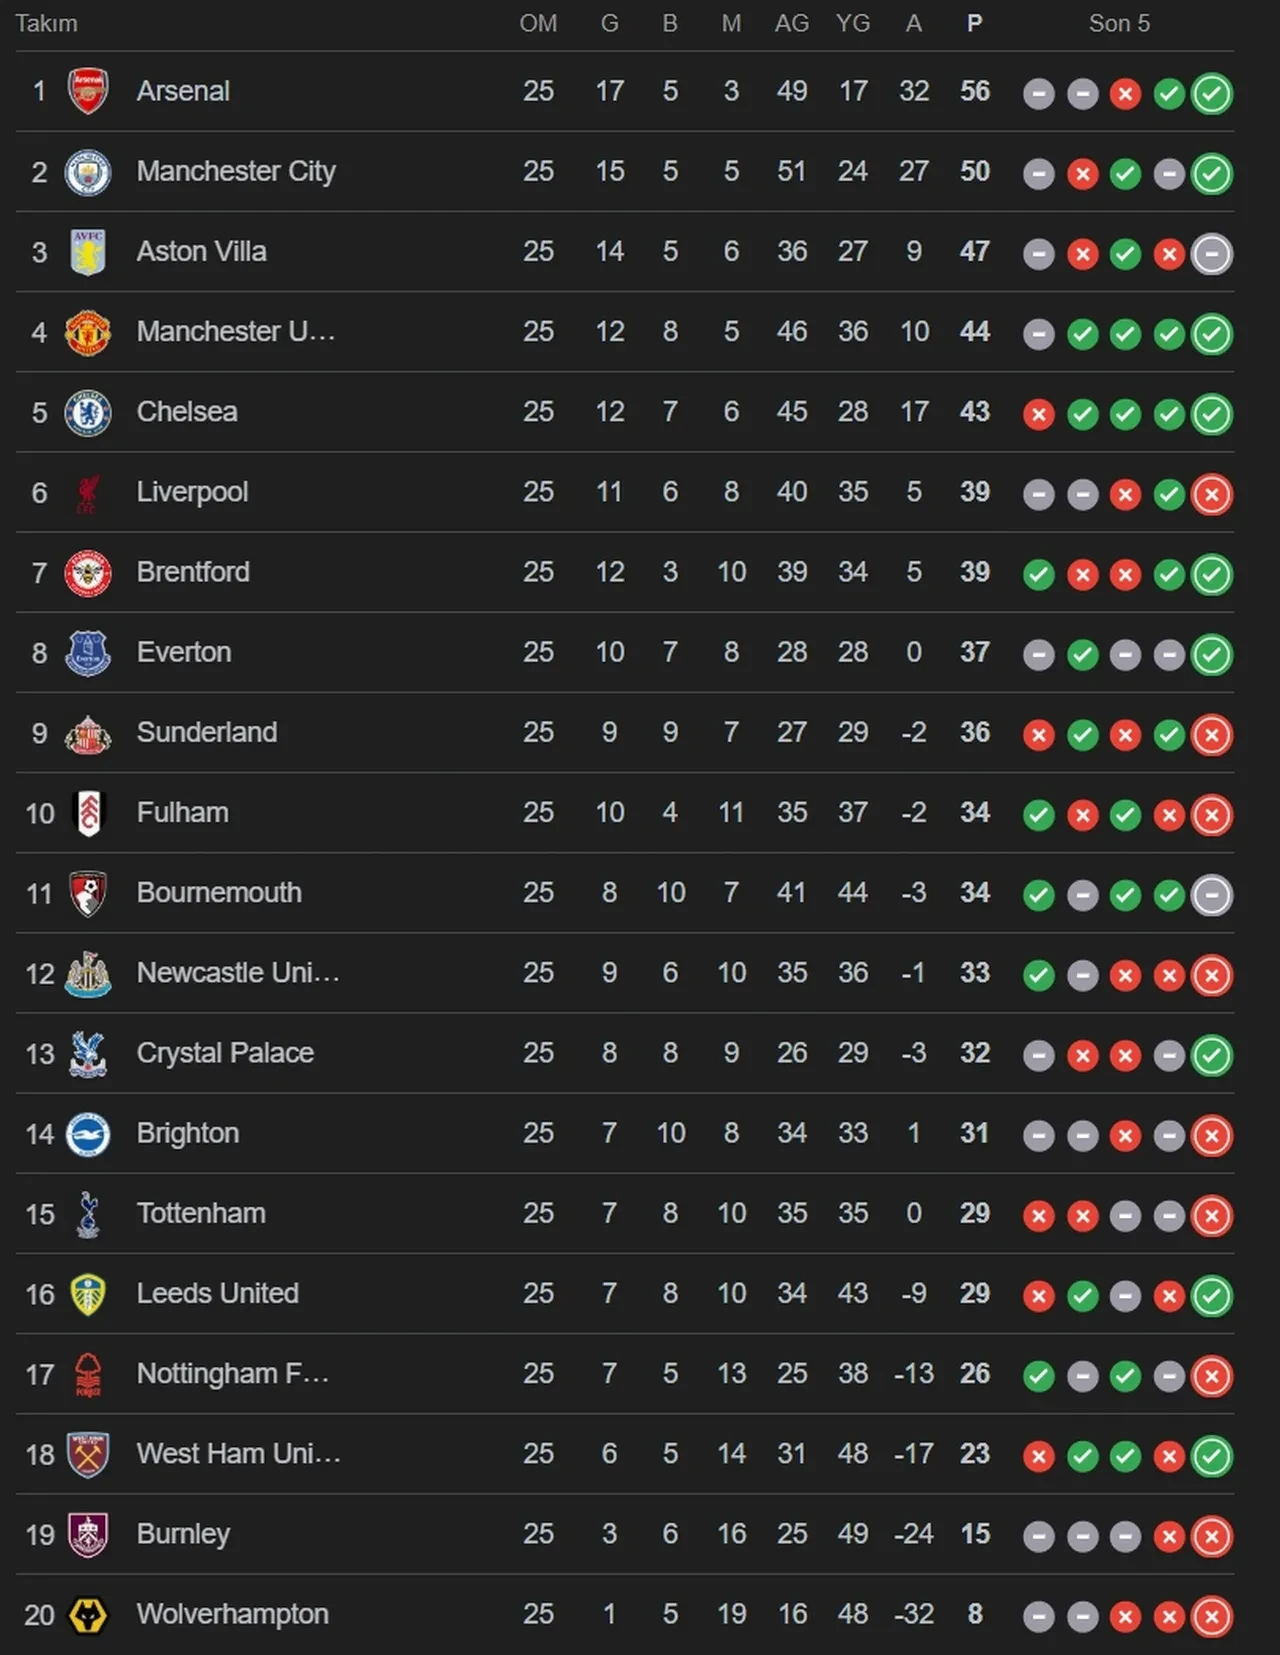1280x1655 pixels.
Task: Open the truncated West Ham United team link
Action: 238,1454
